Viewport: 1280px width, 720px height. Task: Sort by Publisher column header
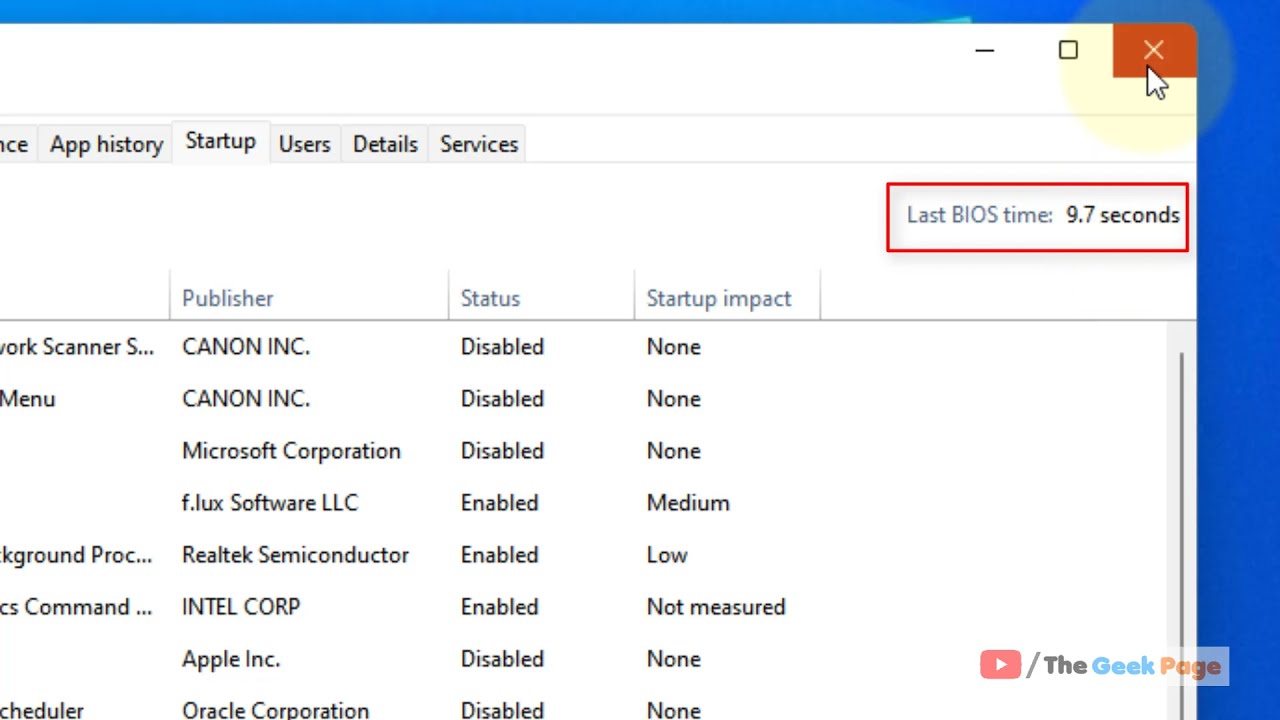point(309,298)
